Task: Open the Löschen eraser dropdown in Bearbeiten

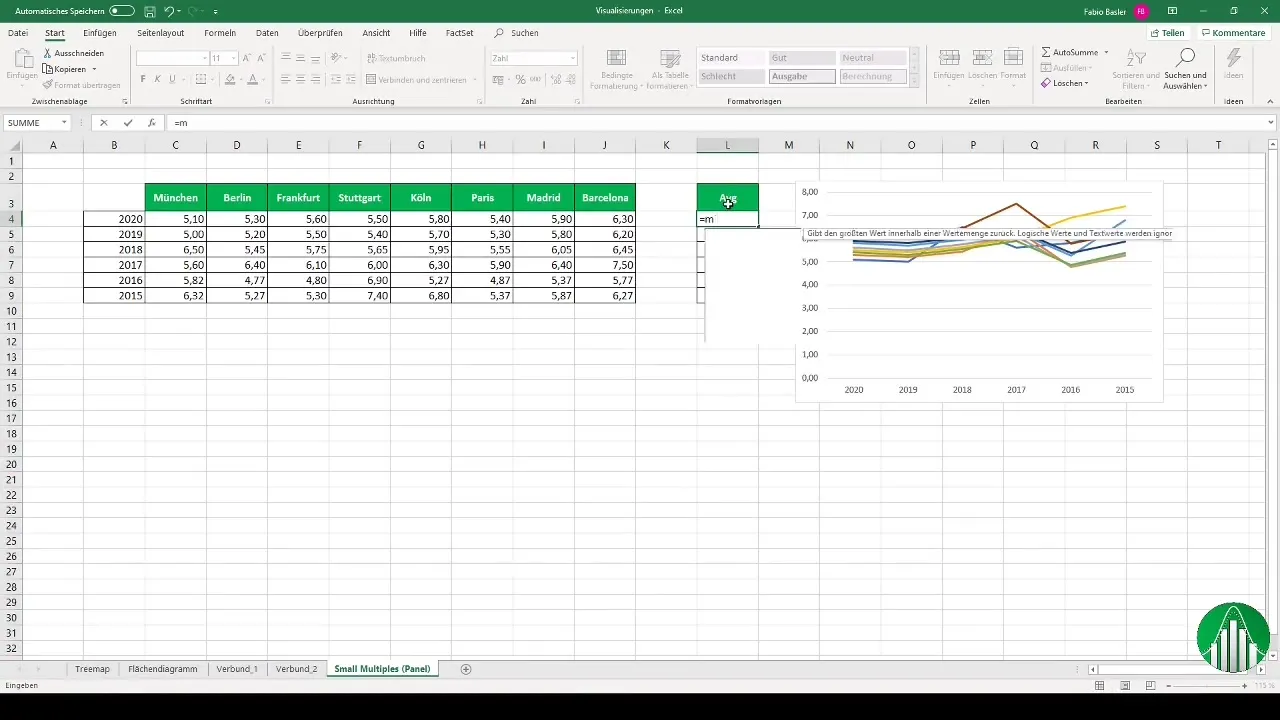Action: (x=1065, y=83)
